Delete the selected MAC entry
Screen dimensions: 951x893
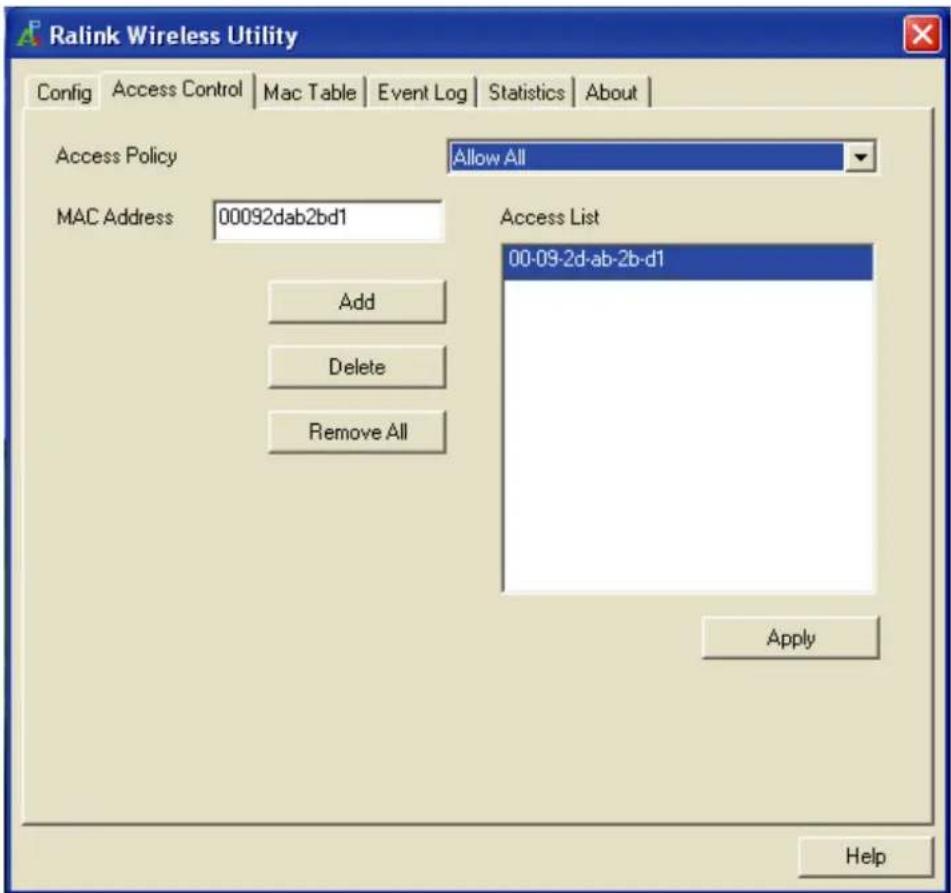[357, 367]
